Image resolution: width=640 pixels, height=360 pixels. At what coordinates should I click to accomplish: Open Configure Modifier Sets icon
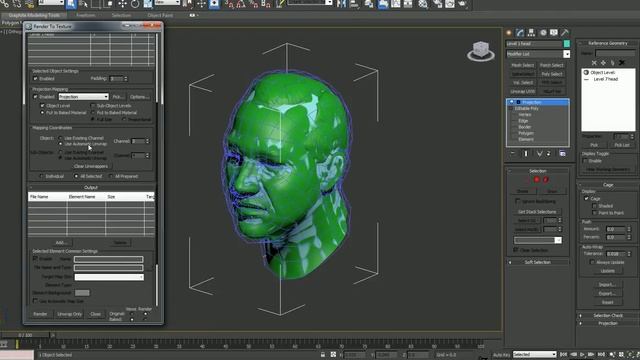563,153
